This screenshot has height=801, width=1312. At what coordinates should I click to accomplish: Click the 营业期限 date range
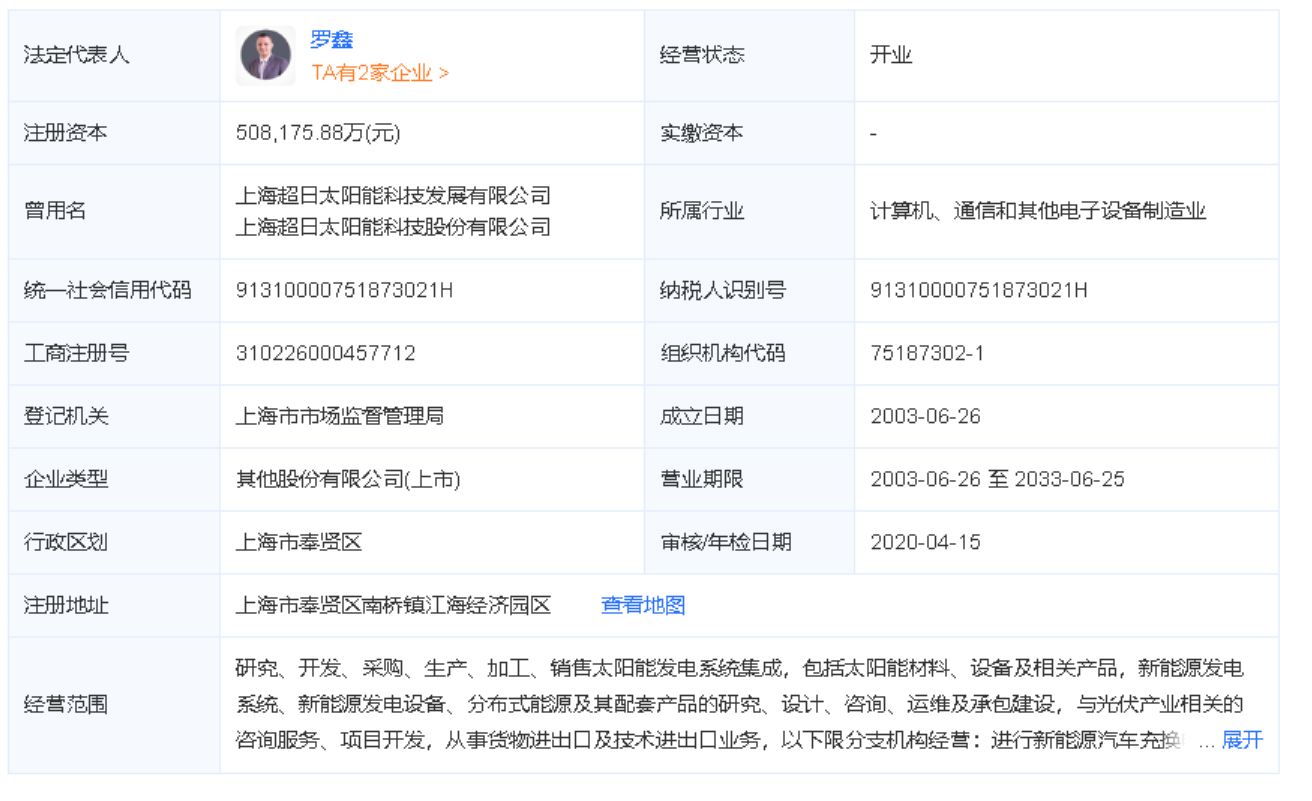[x=997, y=479]
